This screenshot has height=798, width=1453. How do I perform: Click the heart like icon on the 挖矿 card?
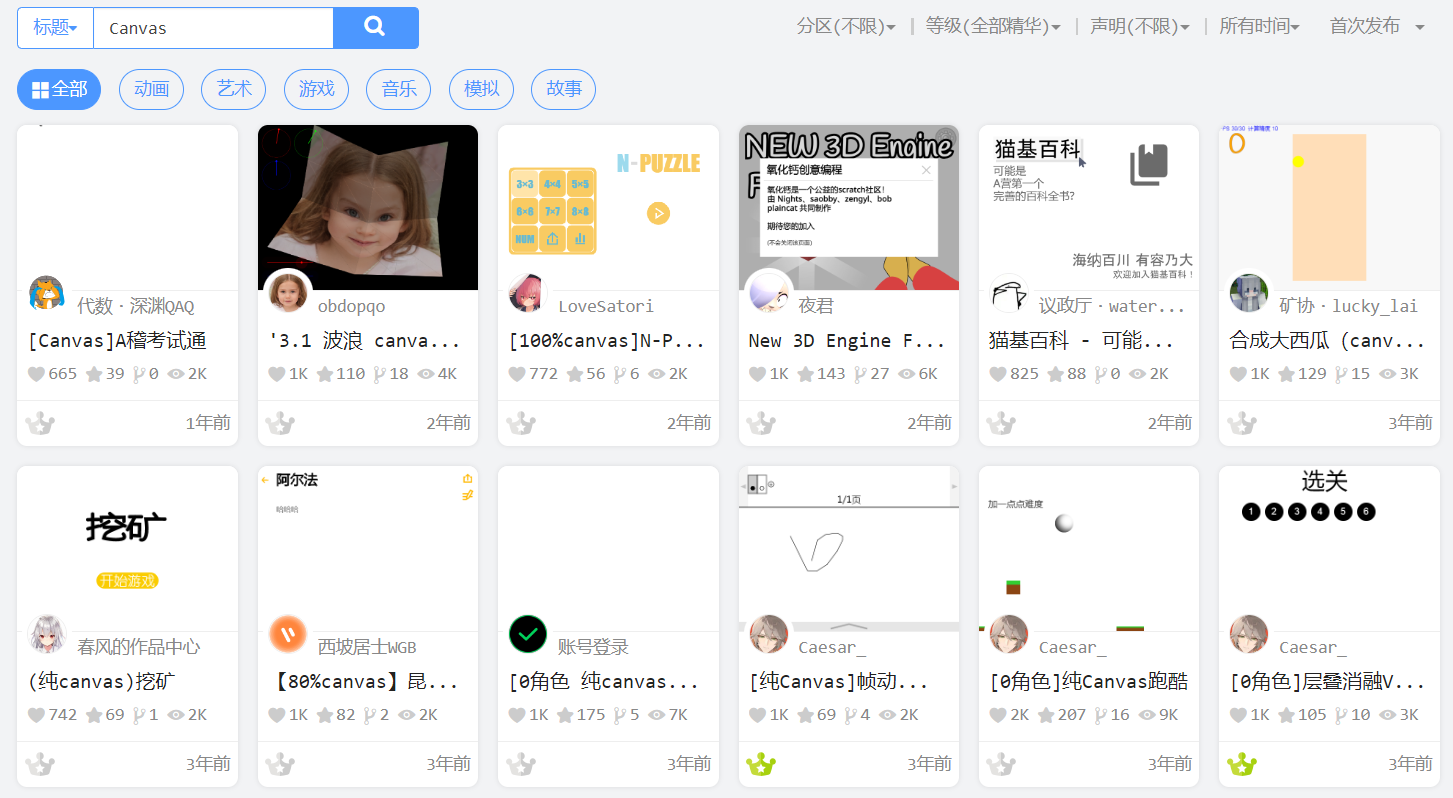35,714
